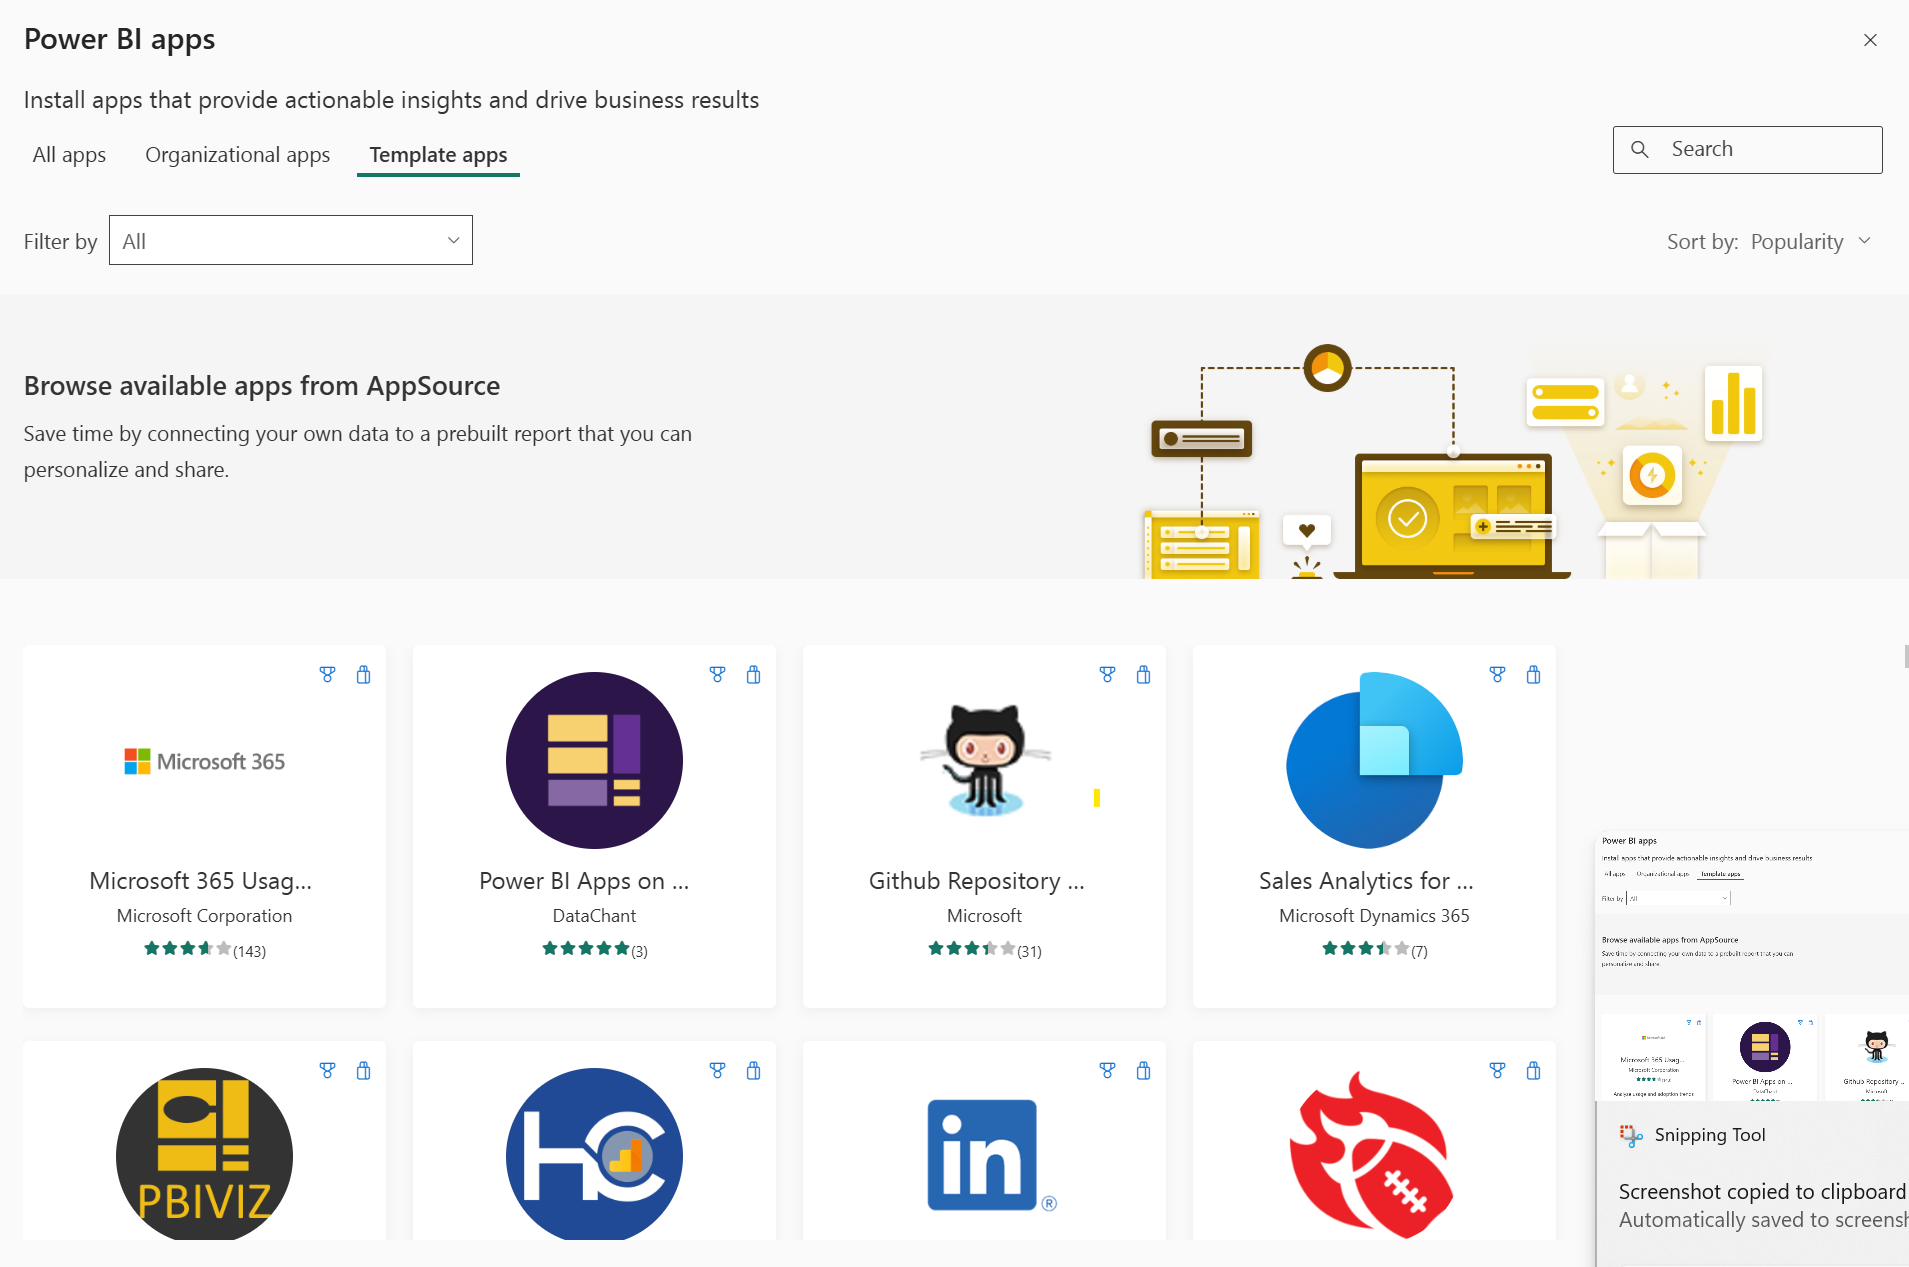Open the Sort by Popularity dropdown
Viewport: 1909px width, 1267px height.
point(1810,241)
